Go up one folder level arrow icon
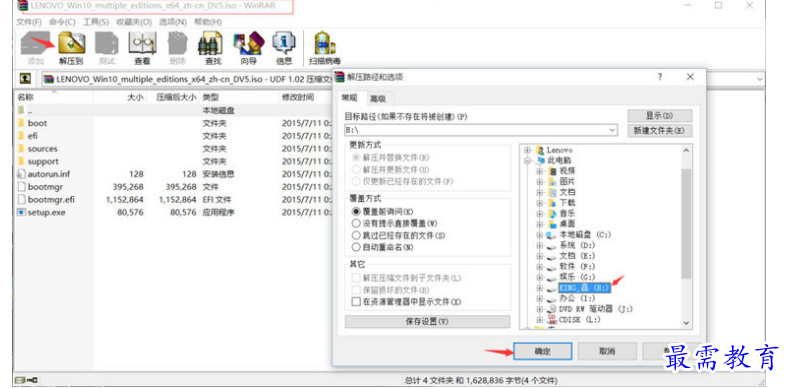Screen dimensions: 787x389 pyautogui.click(x=25, y=79)
